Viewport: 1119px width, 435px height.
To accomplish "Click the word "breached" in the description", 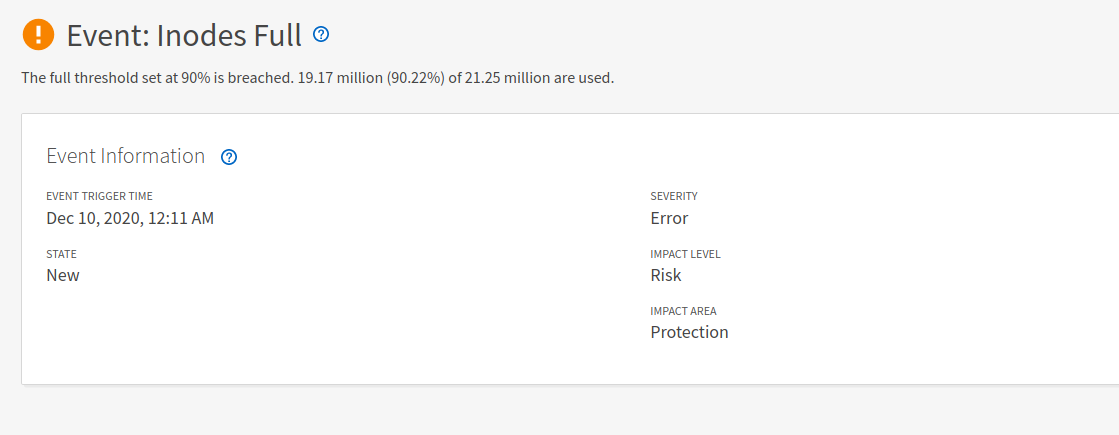I will coord(259,78).
